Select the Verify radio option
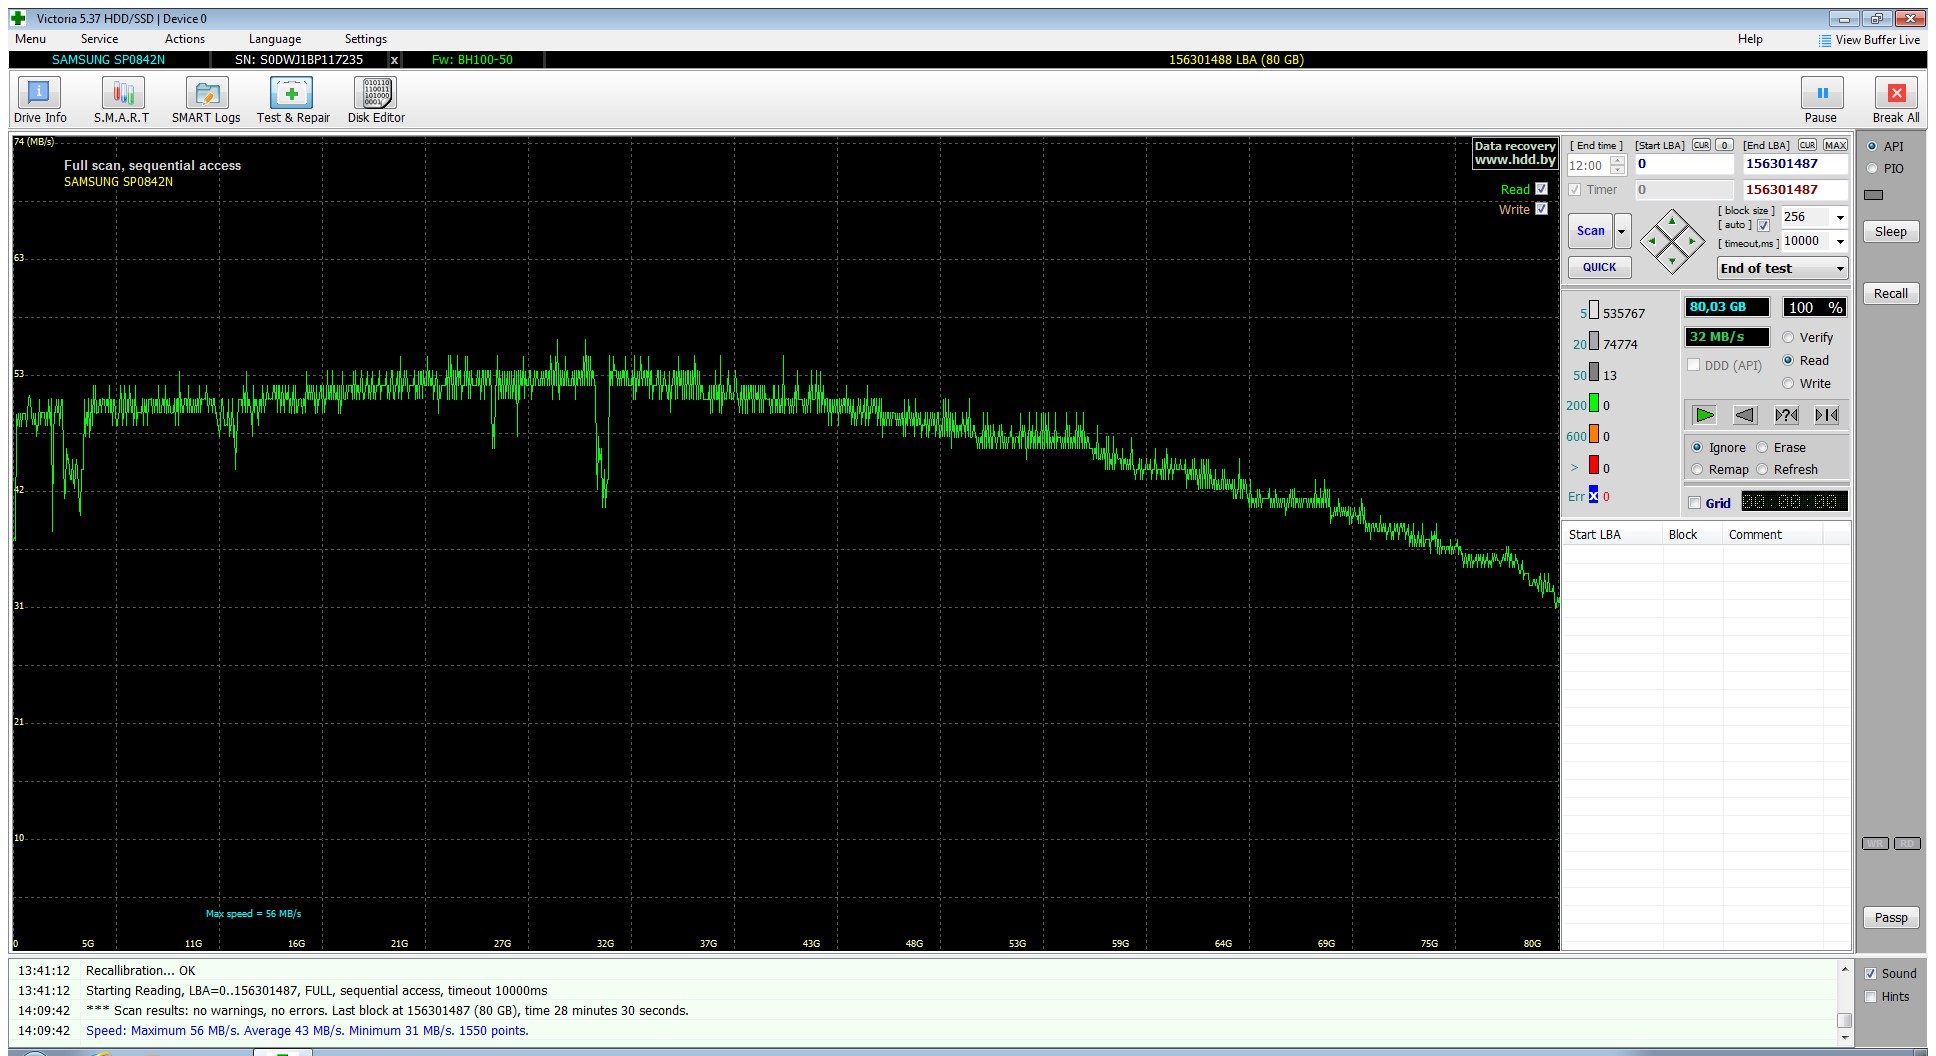1936x1056 pixels. coord(1788,338)
